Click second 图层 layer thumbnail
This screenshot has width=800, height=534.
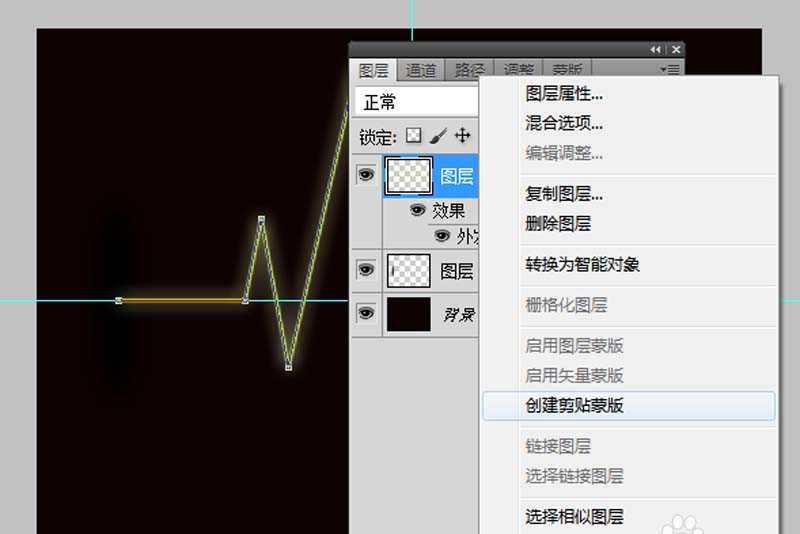click(x=409, y=270)
